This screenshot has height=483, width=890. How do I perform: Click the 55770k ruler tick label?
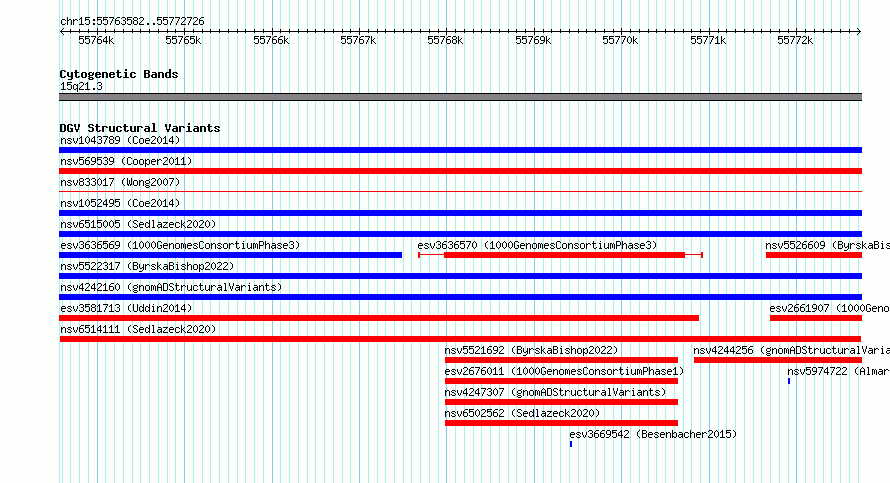620,40
